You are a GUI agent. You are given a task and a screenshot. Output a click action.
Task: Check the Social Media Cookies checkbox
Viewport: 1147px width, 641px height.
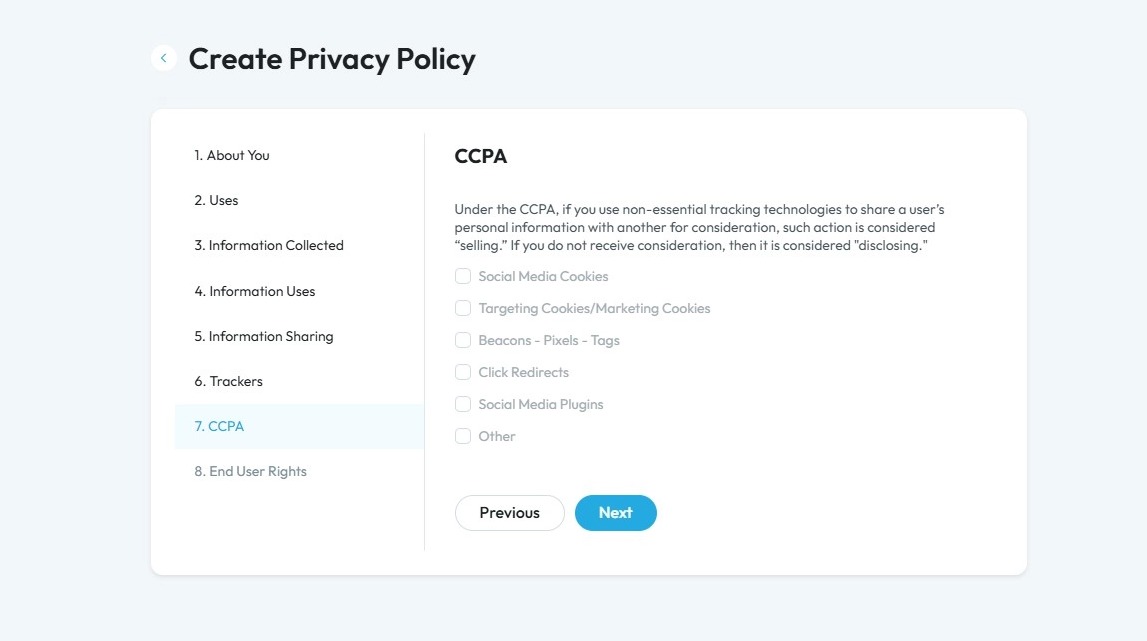click(x=463, y=276)
